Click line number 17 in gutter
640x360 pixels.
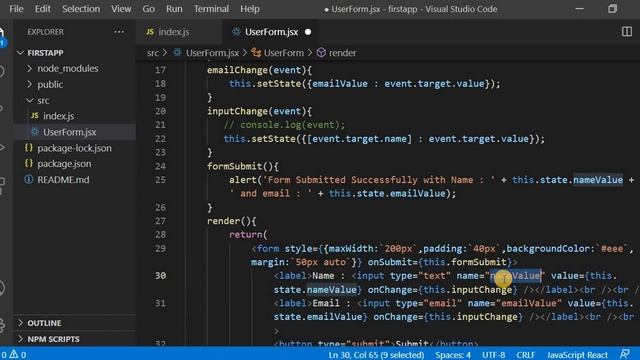click(160, 70)
